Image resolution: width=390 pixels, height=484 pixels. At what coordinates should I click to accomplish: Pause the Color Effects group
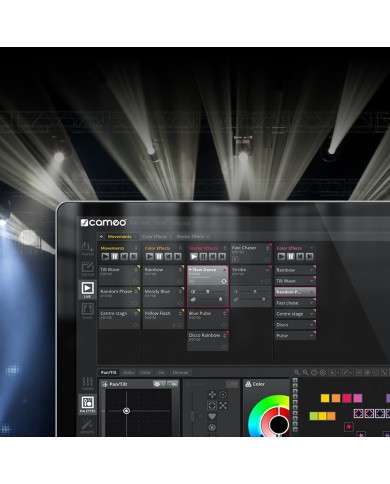tap(159, 256)
